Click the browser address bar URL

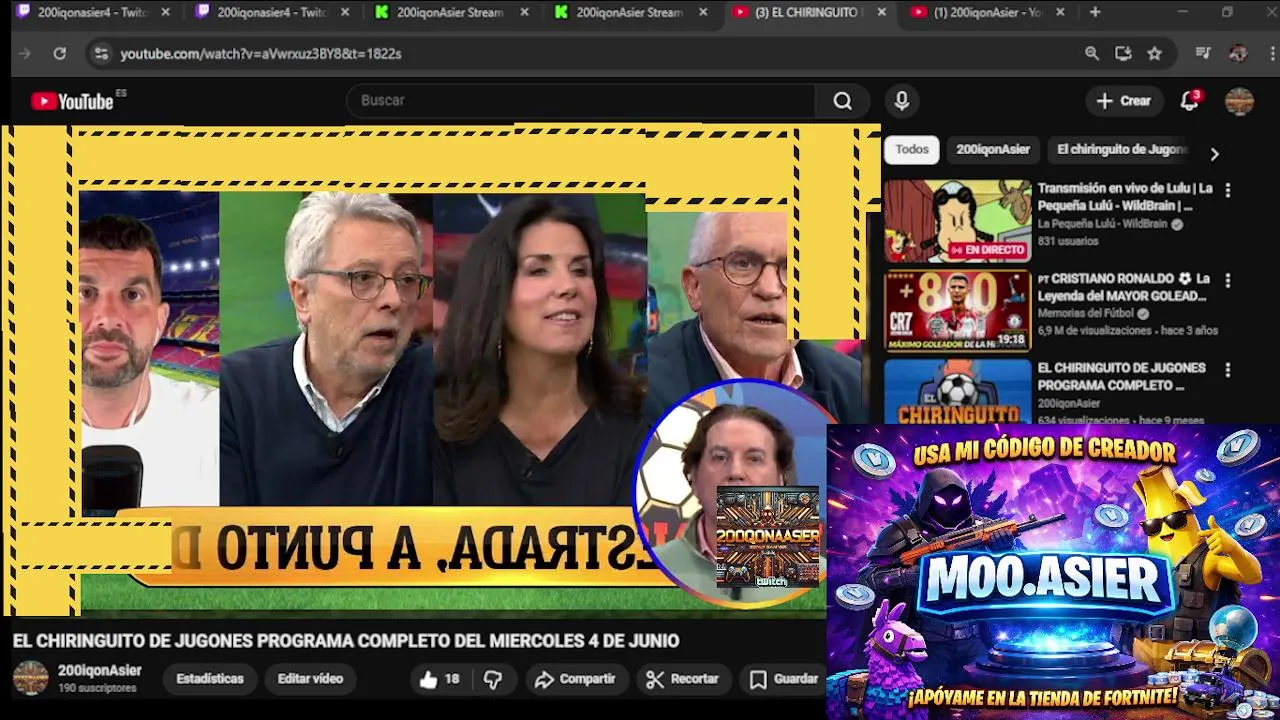(261, 54)
